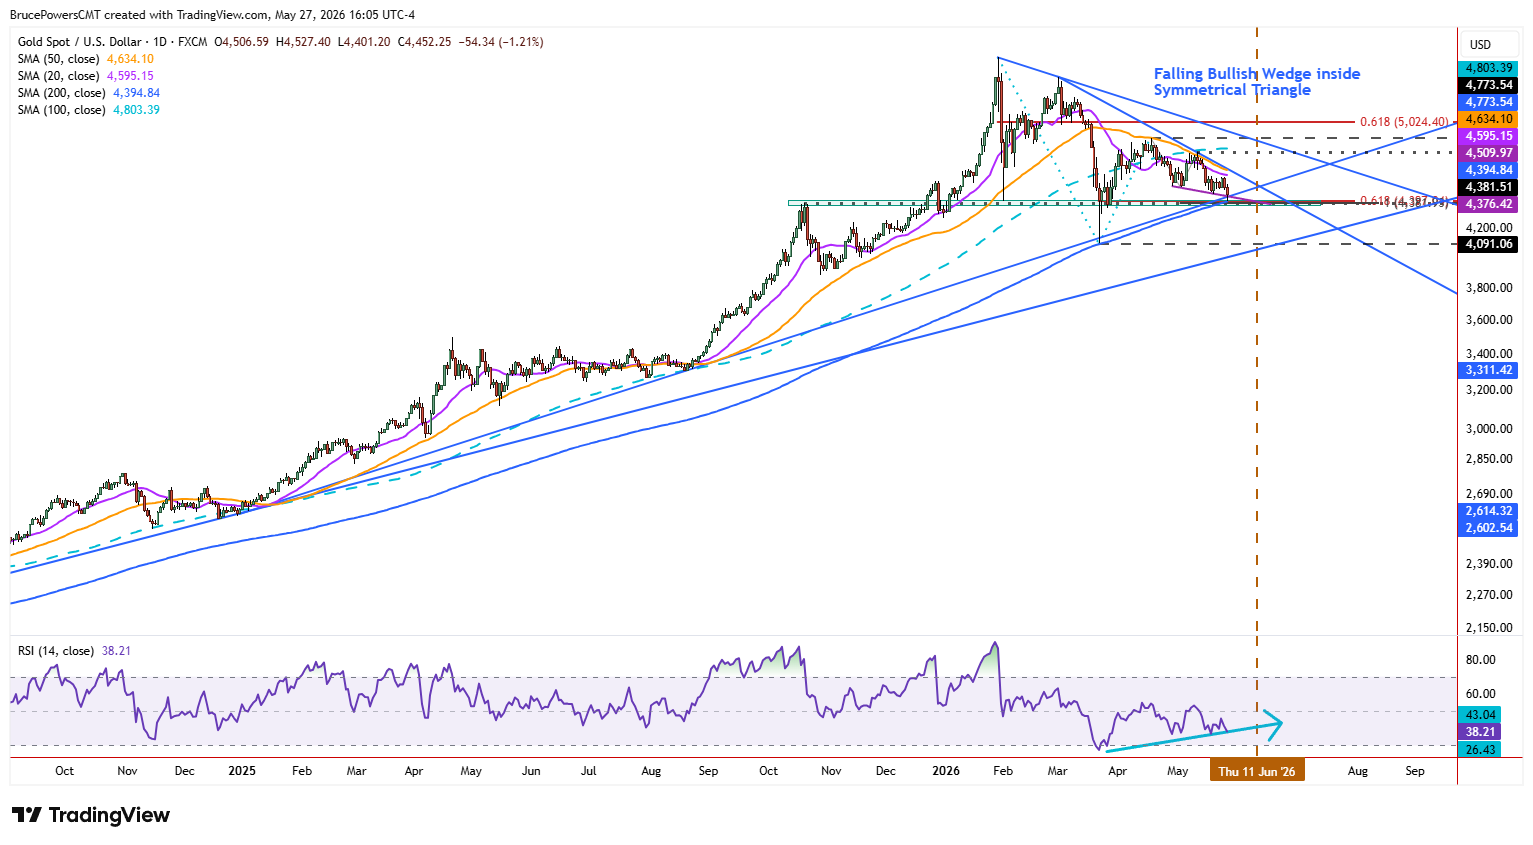The image size is (1533, 845).
Task: Select the SMA (200, close) legend entry
Action: tap(89, 93)
